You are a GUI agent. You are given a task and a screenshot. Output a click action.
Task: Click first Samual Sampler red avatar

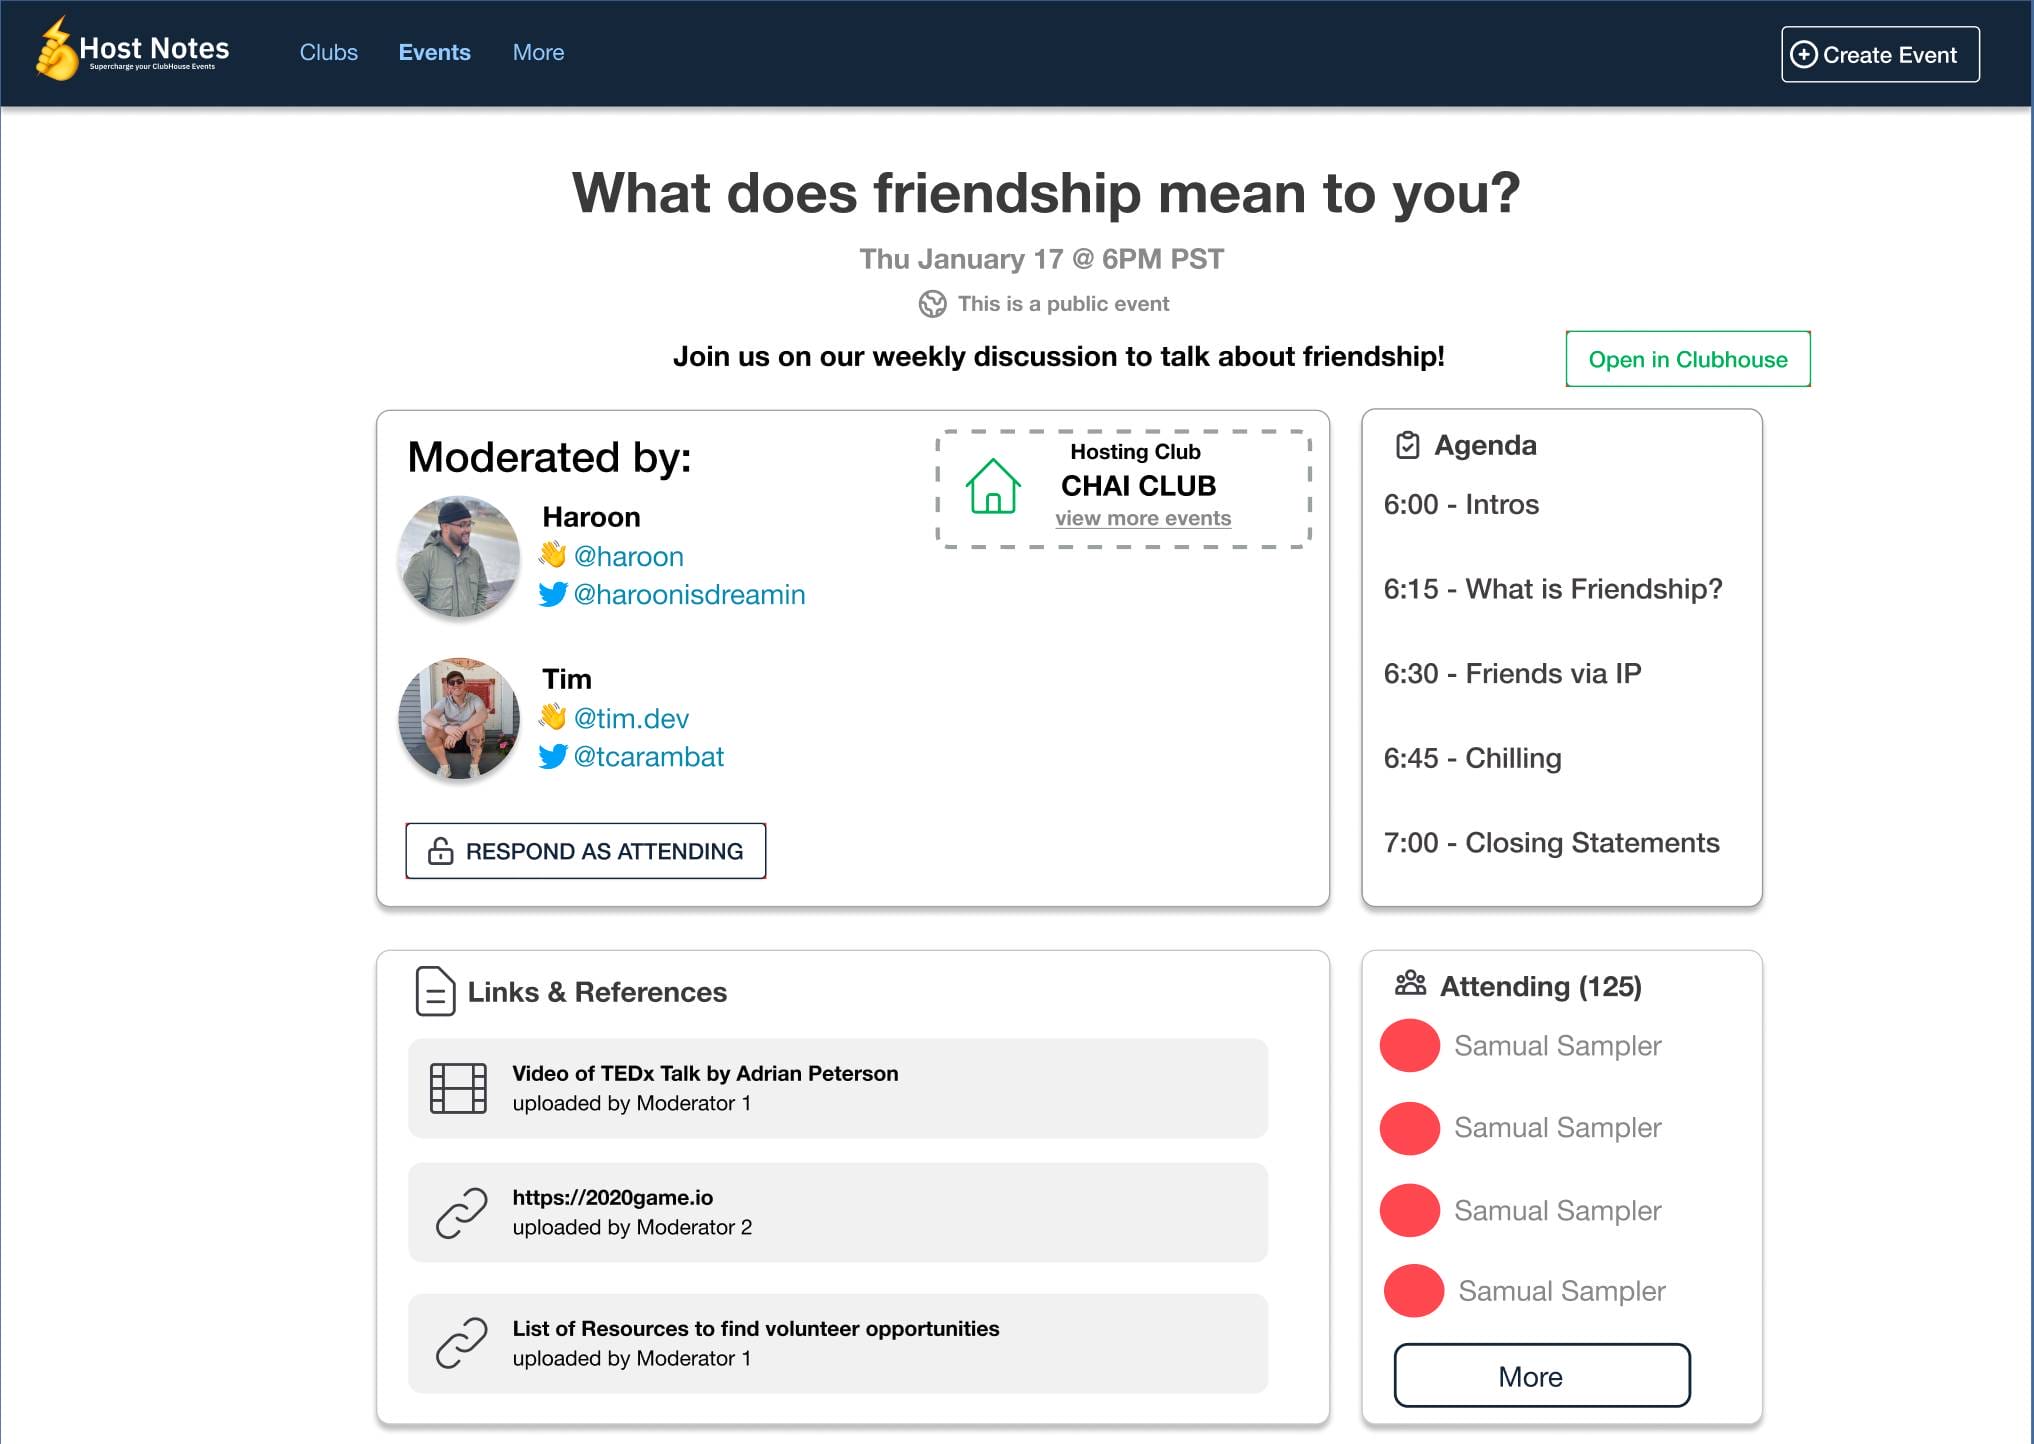tap(1409, 1045)
